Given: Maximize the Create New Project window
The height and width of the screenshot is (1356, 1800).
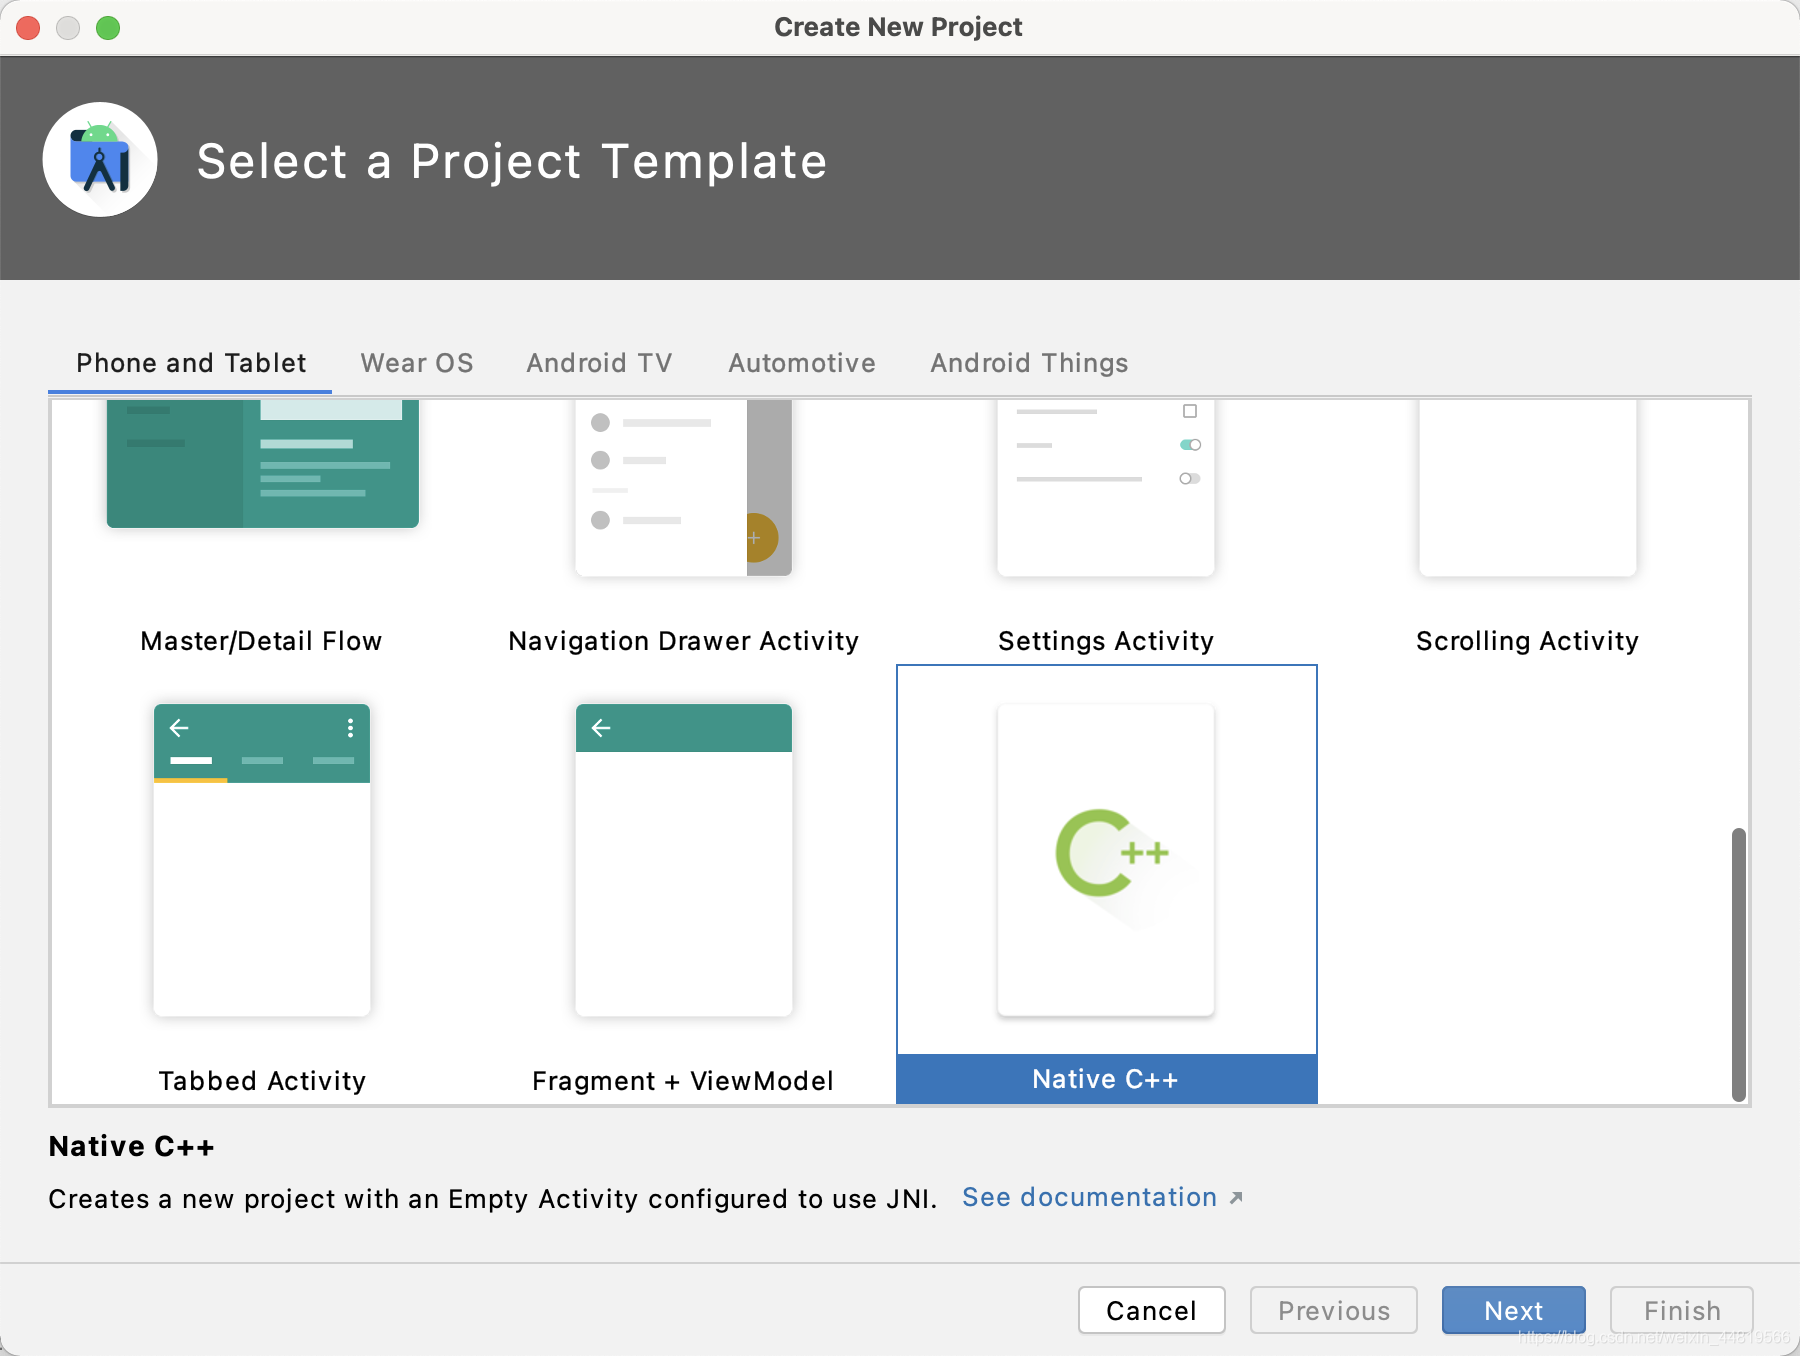Looking at the screenshot, I should click(x=108, y=28).
